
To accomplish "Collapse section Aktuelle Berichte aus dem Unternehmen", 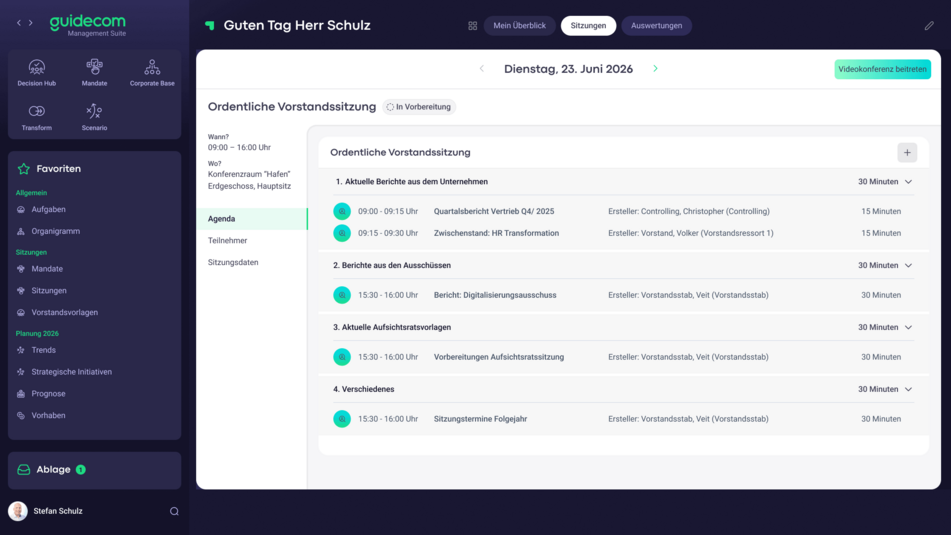I will pyautogui.click(x=908, y=182).
